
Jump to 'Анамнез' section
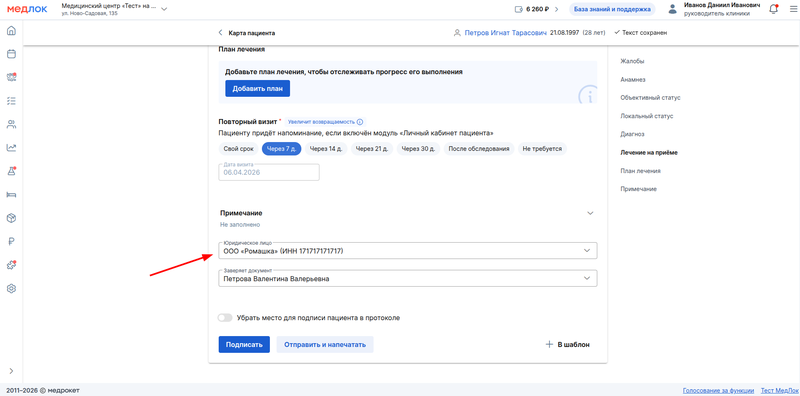(633, 80)
